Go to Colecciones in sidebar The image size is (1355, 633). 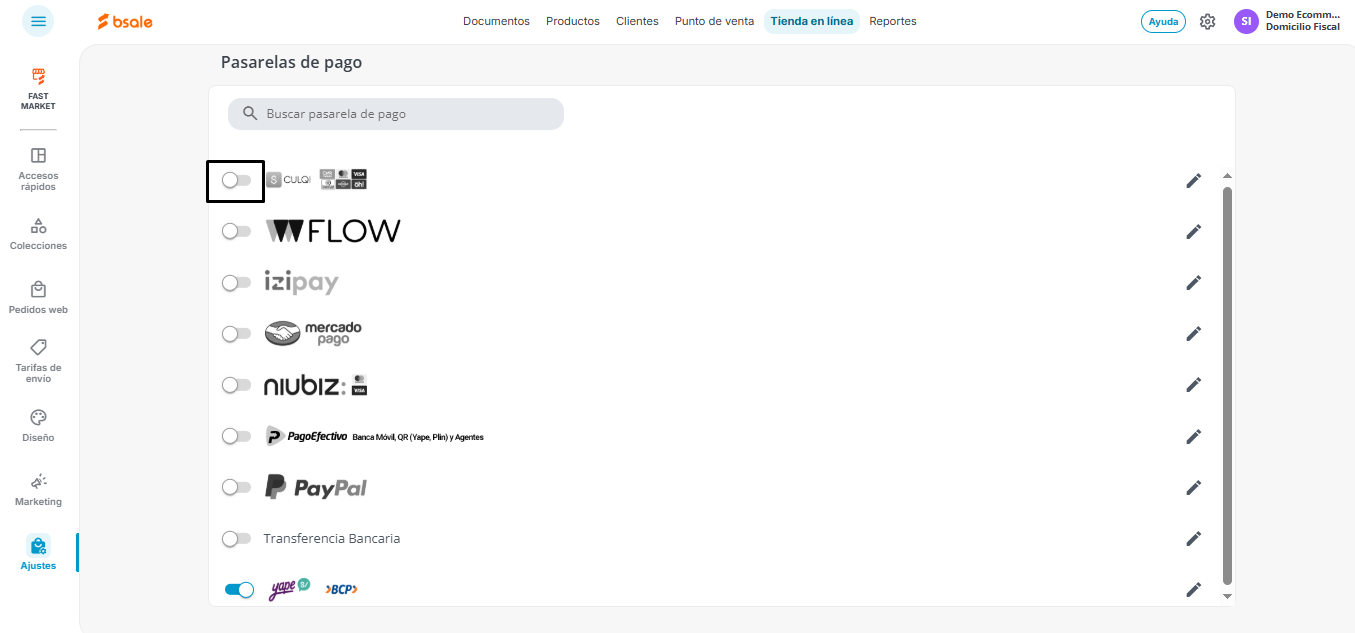38,234
